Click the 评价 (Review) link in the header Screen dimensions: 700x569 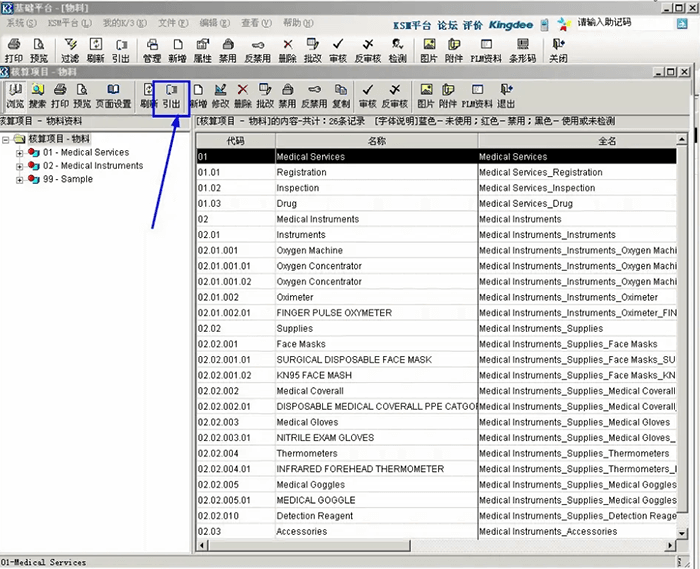(473, 24)
